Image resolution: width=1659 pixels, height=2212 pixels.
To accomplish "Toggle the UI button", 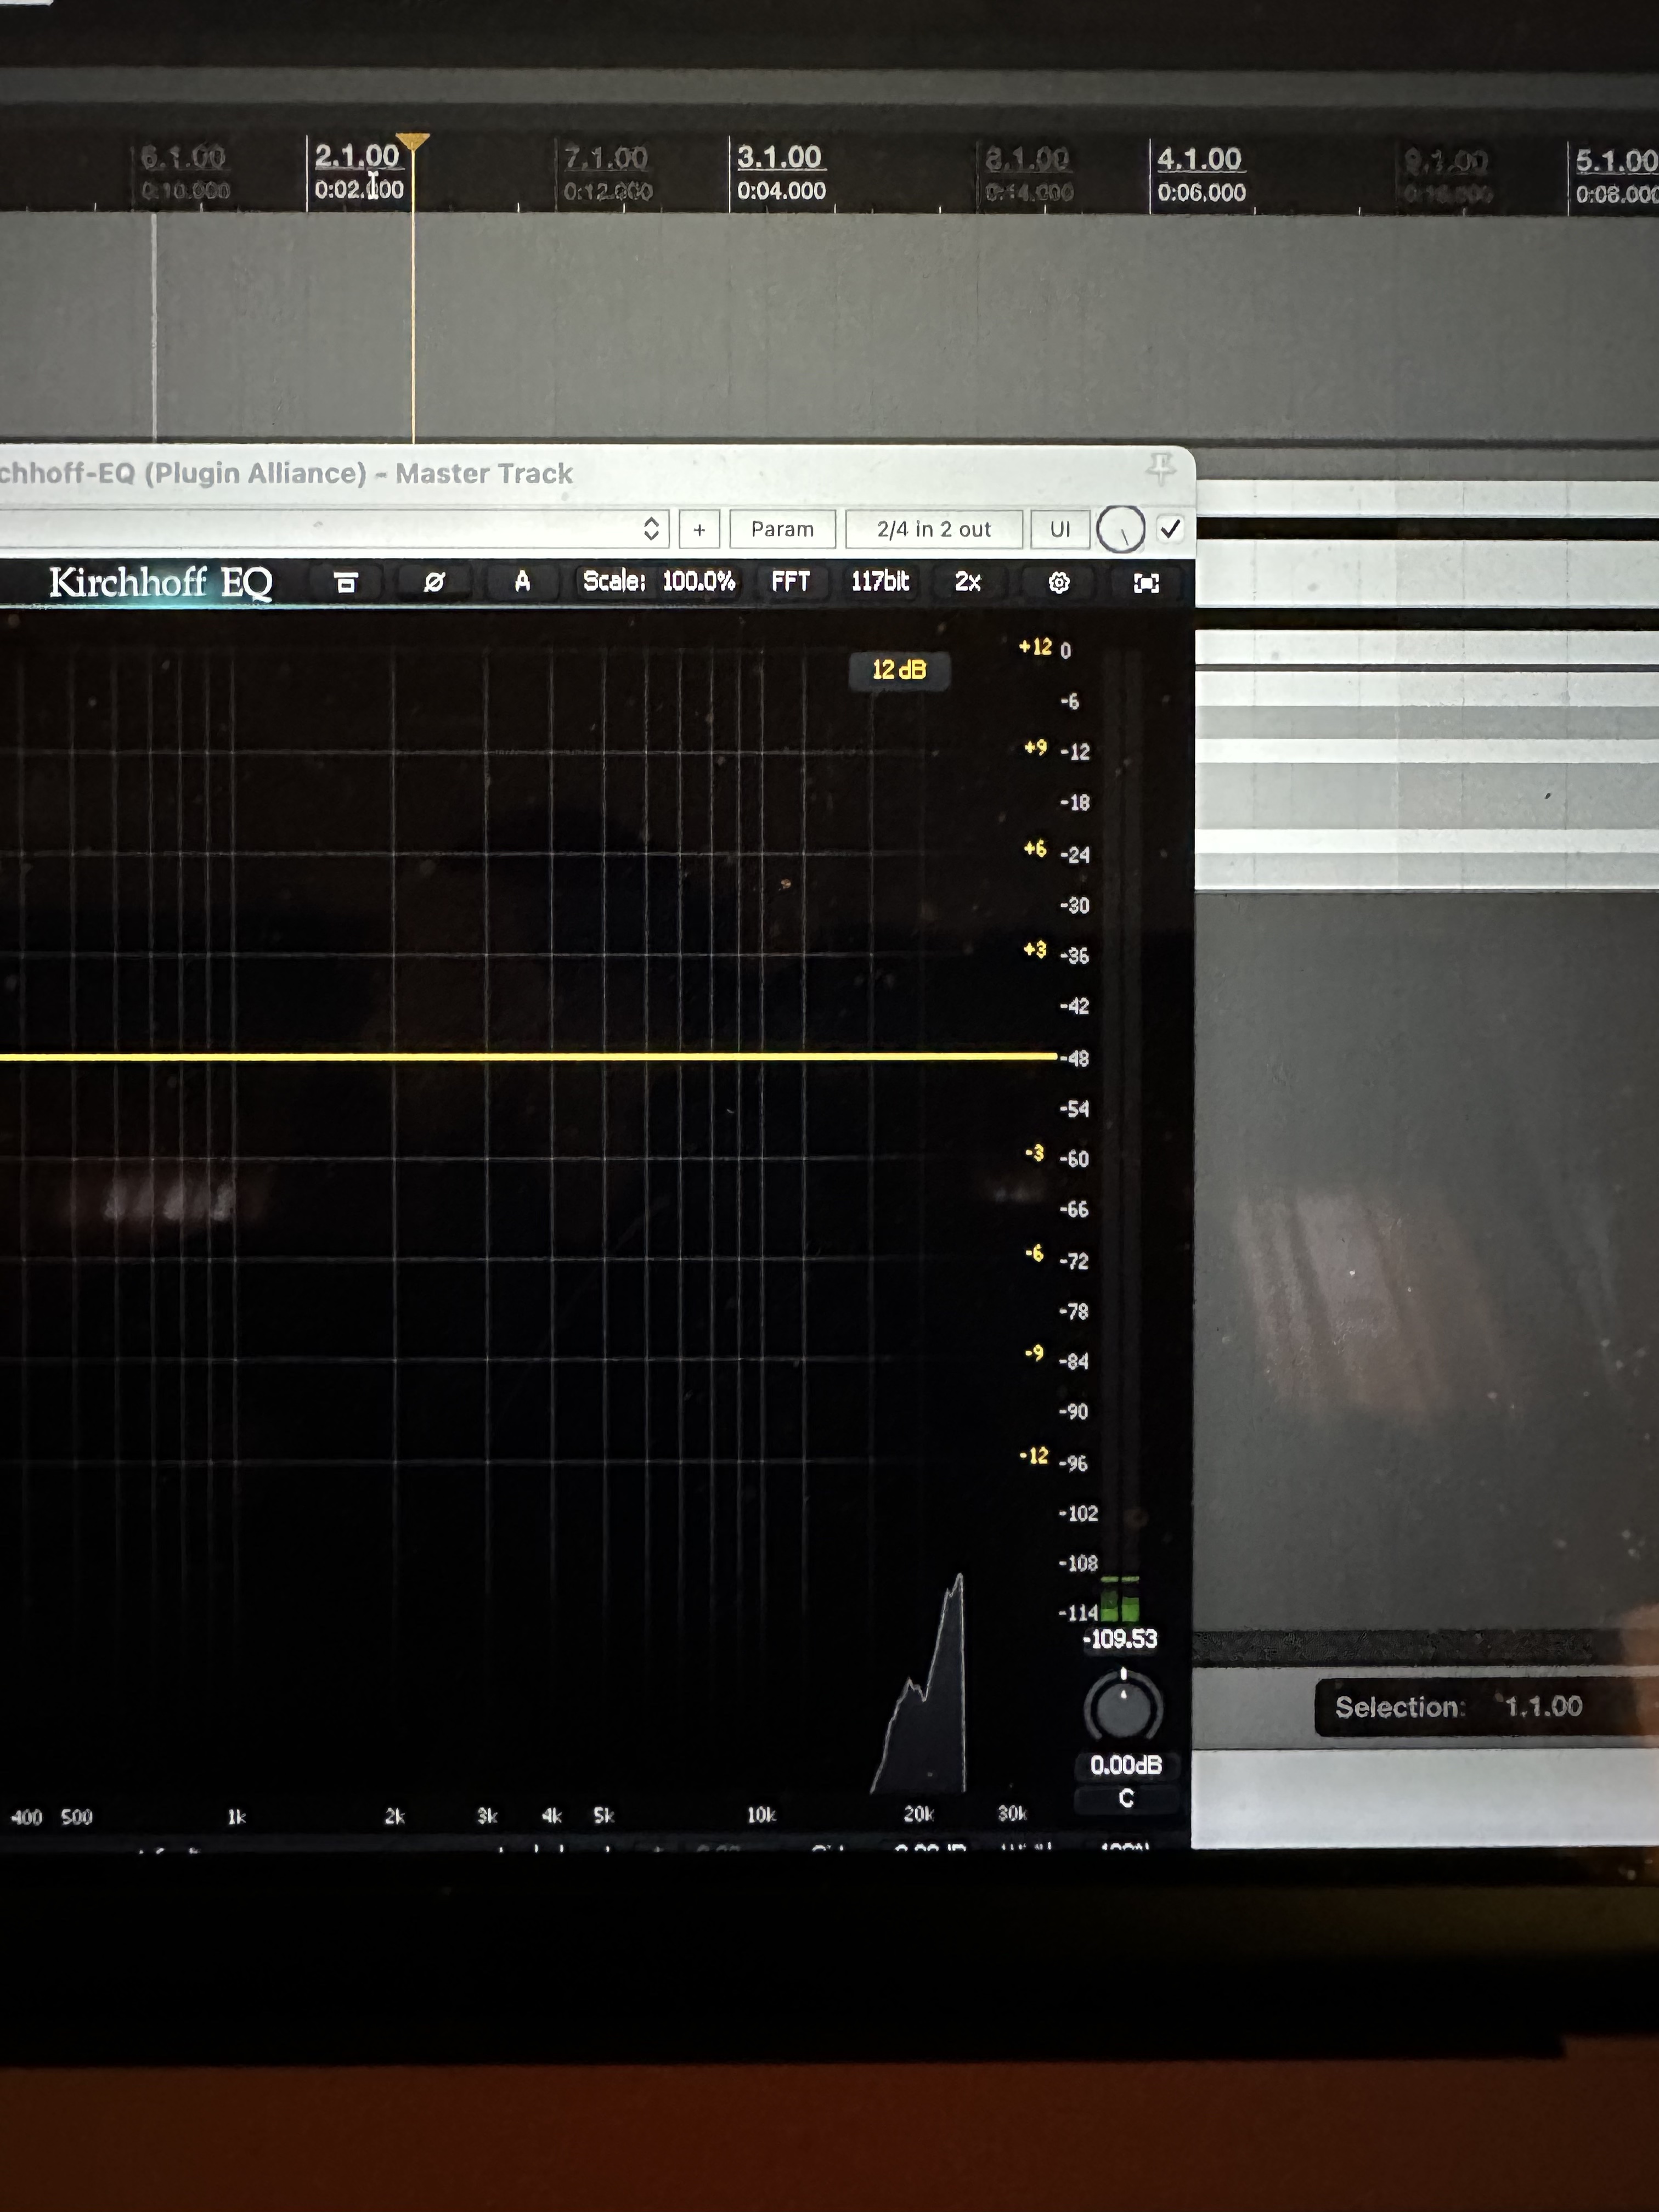I will [1059, 529].
